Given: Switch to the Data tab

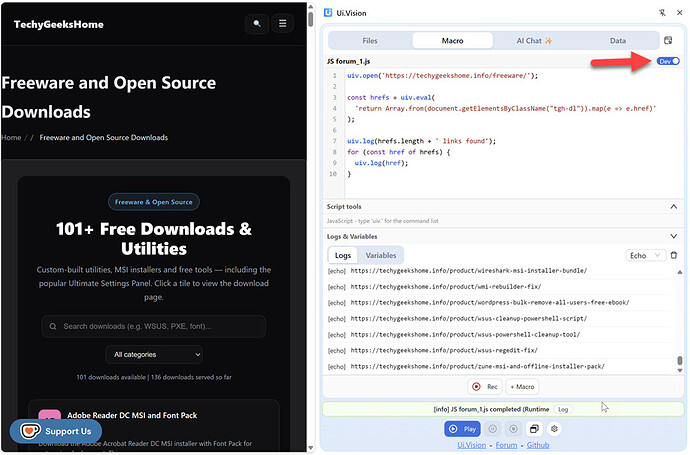Looking at the screenshot, I should point(617,40).
